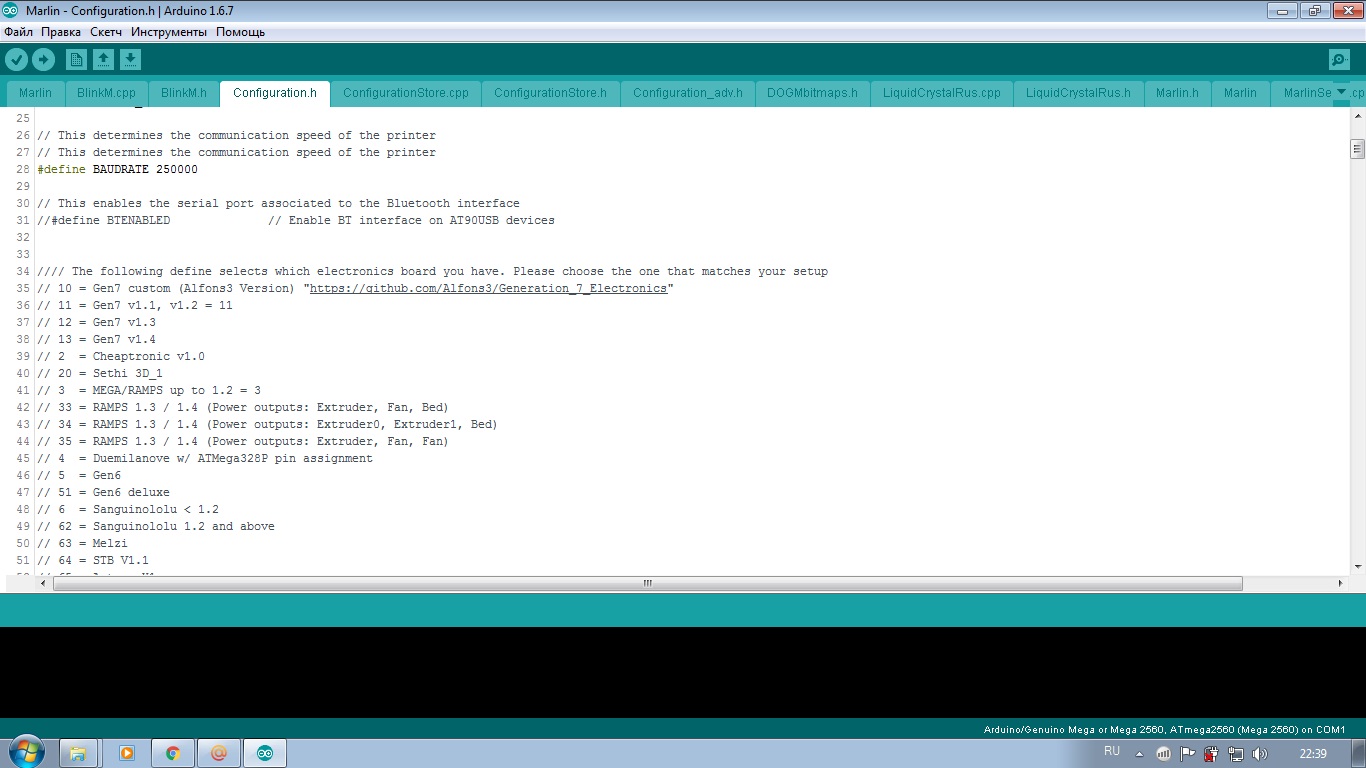Switch to the Configuration_adv.h tab

tap(687, 93)
